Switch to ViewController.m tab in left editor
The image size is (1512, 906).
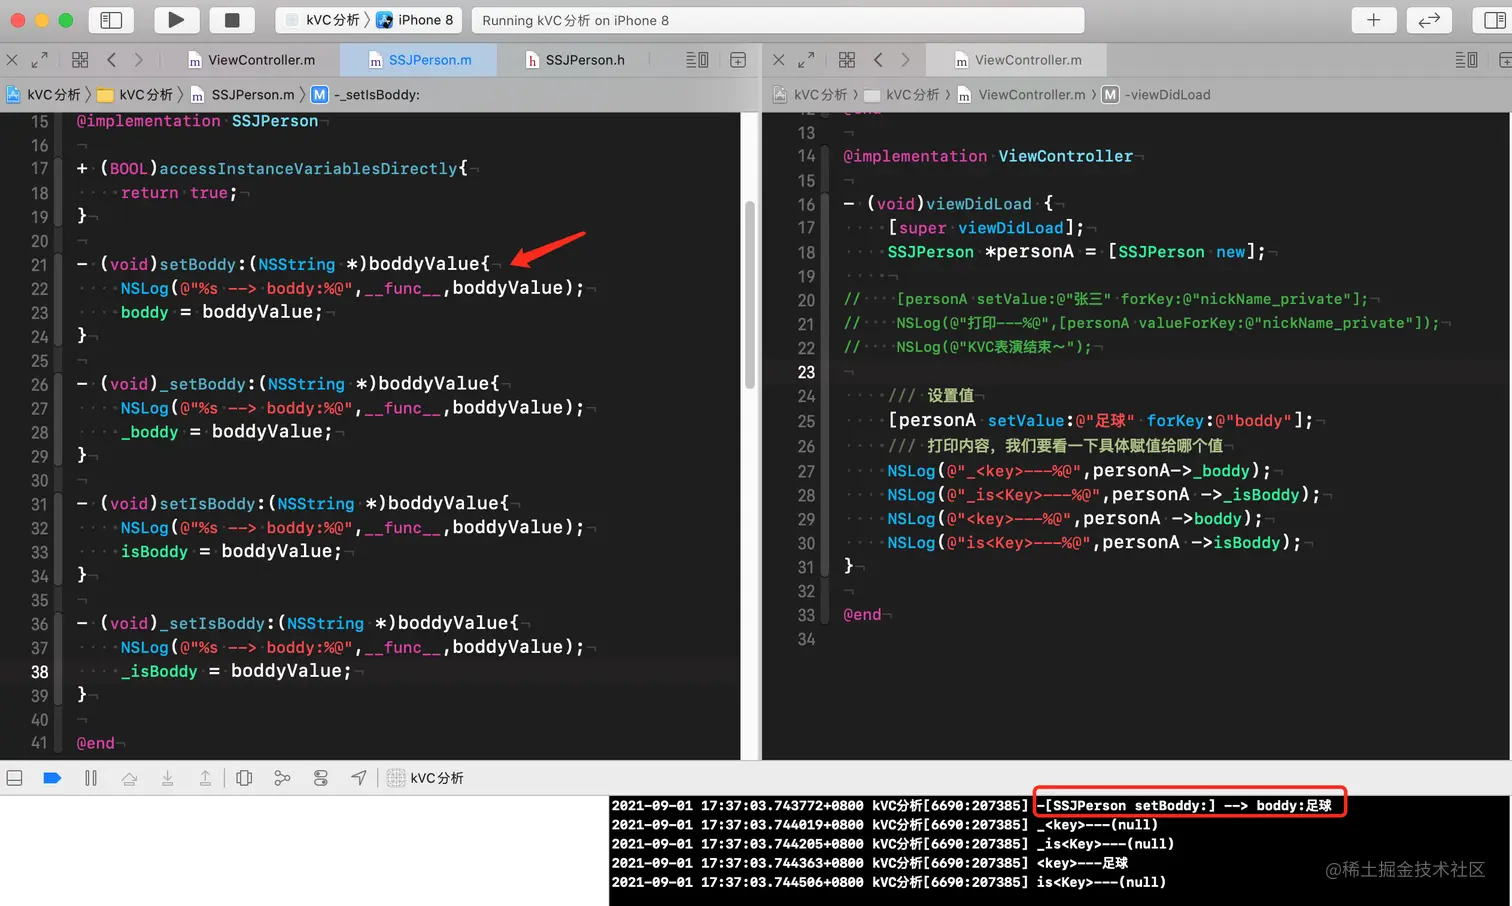pyautogui.click(x=251, y=60)
